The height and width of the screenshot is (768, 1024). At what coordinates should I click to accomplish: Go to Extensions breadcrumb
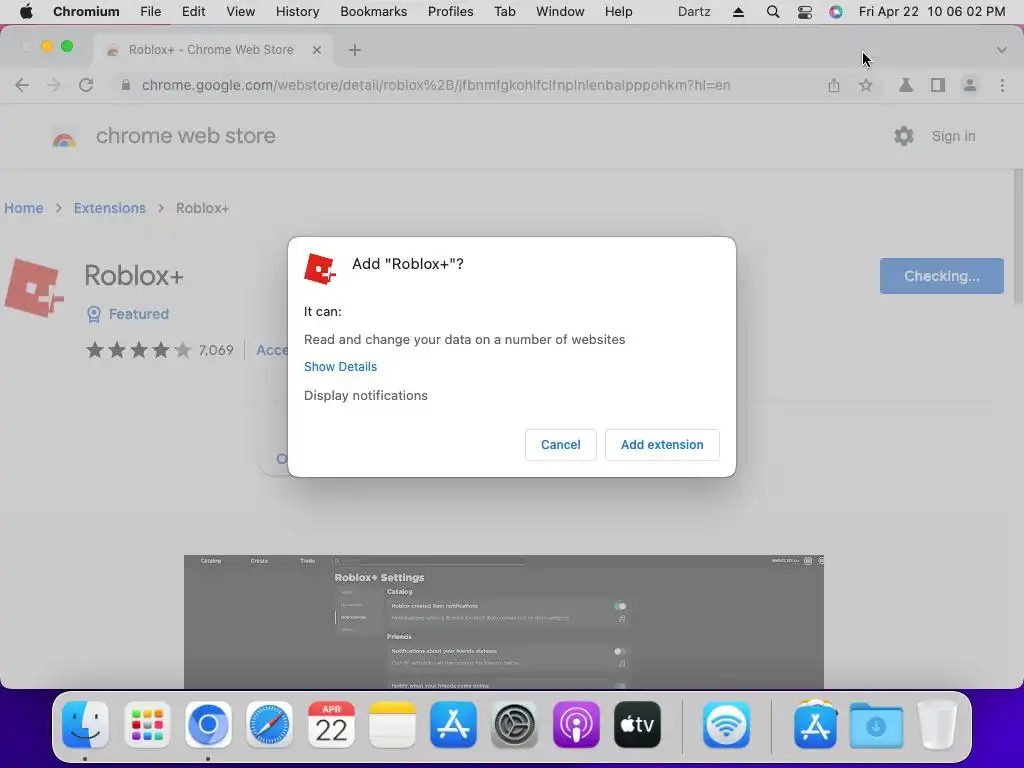tap(110, 208)
